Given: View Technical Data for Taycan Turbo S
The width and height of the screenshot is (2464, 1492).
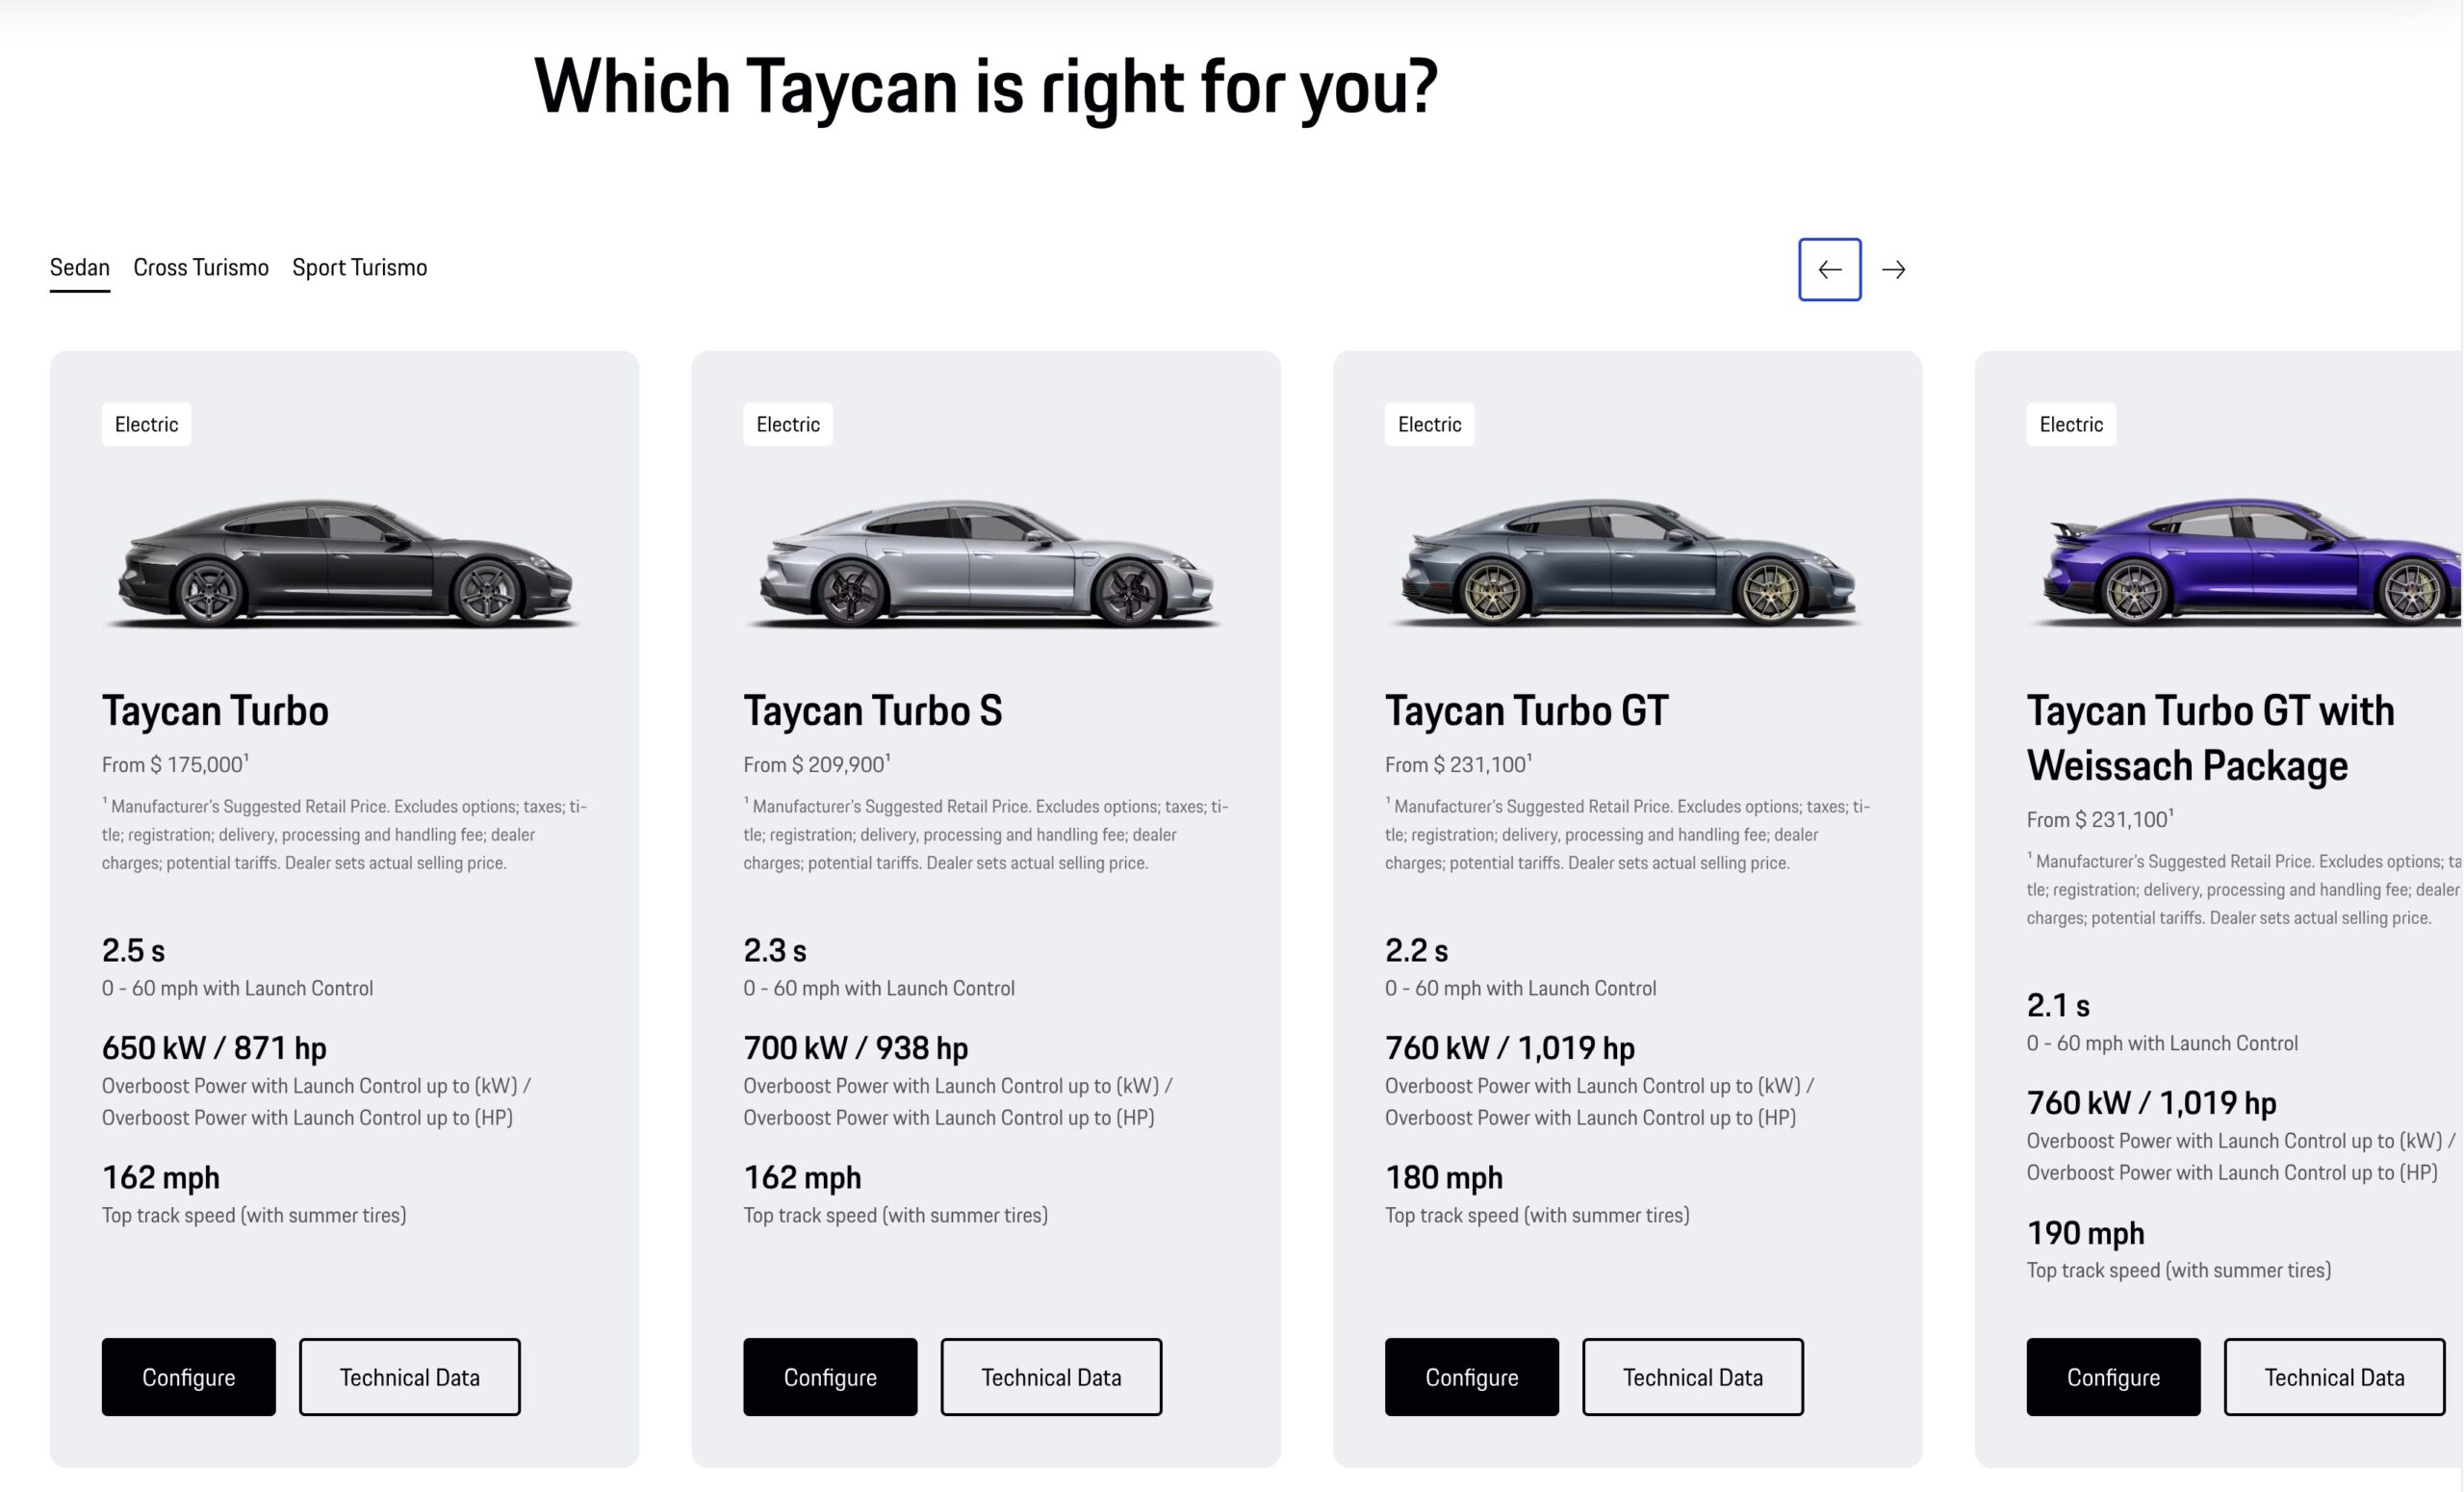Looking at the screenshot, I should pyautogui.click(x=1051, y=1377).
